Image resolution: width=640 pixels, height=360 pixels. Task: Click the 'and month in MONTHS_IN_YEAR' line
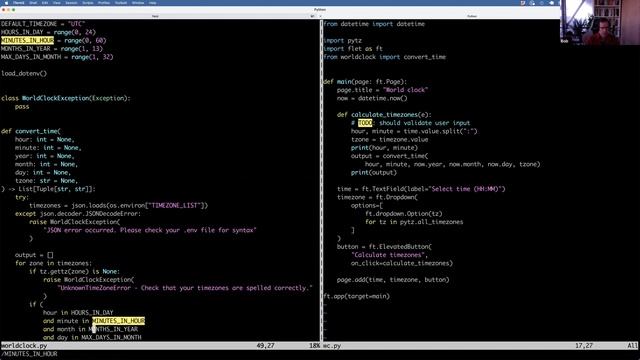click(90, 329)
